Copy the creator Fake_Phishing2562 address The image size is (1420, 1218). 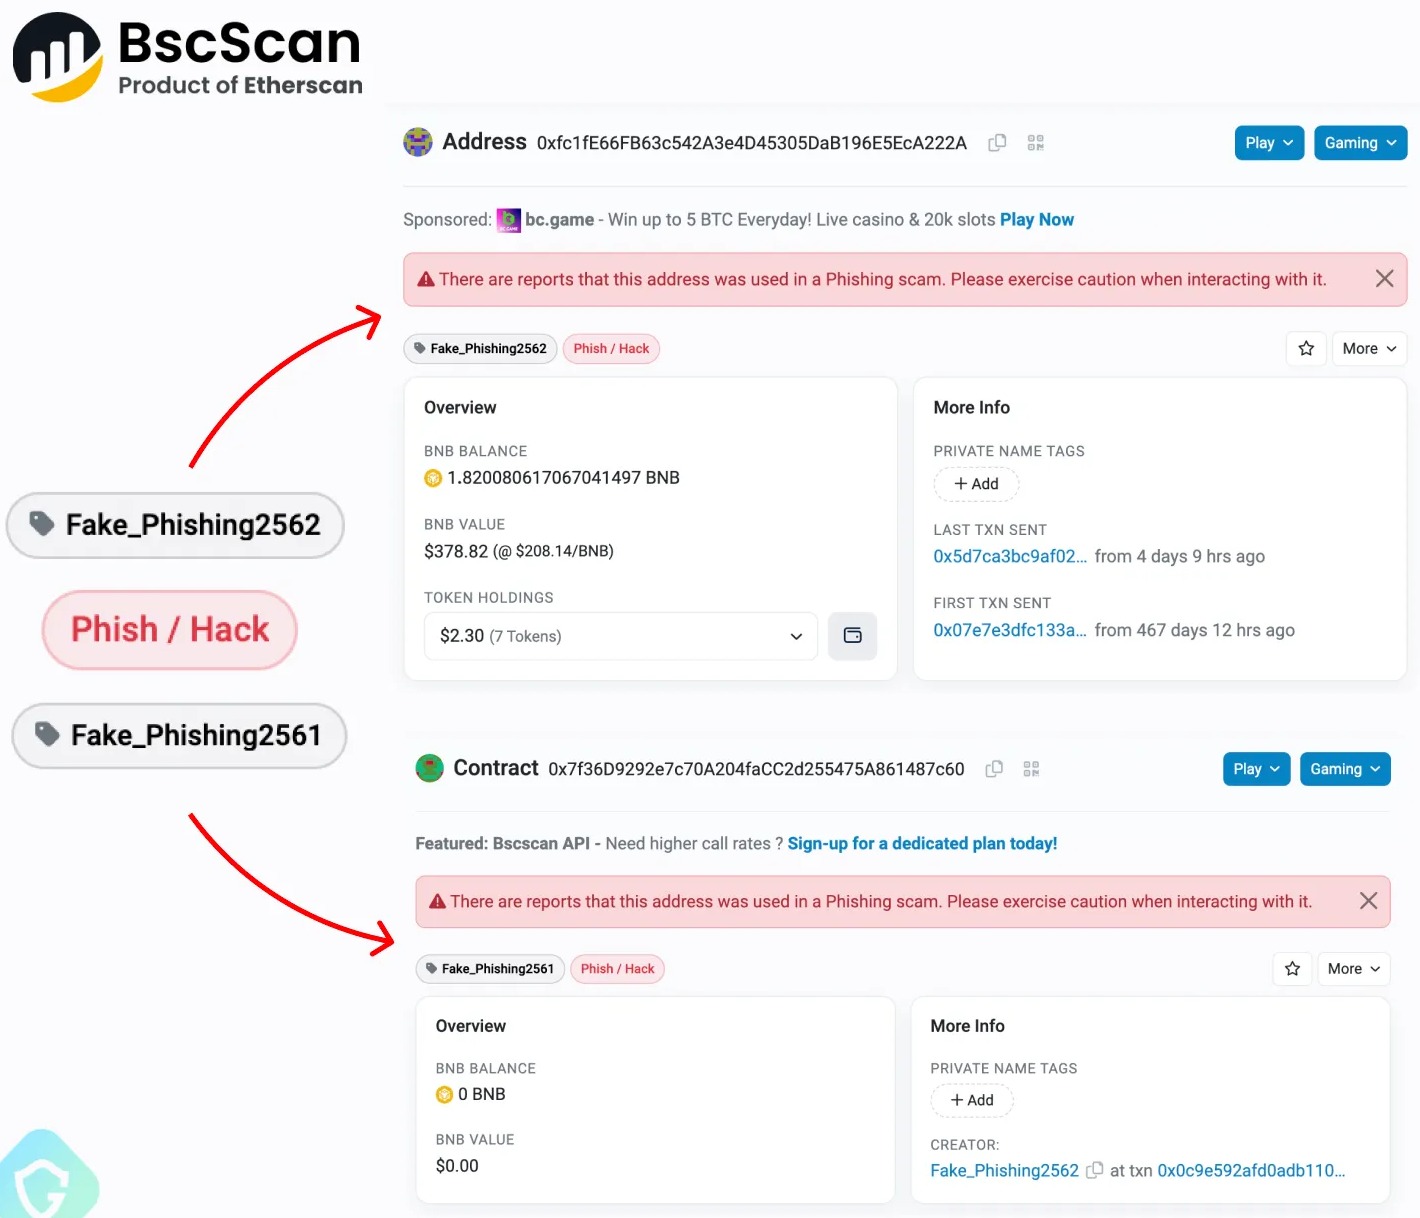point(1095,1170)
